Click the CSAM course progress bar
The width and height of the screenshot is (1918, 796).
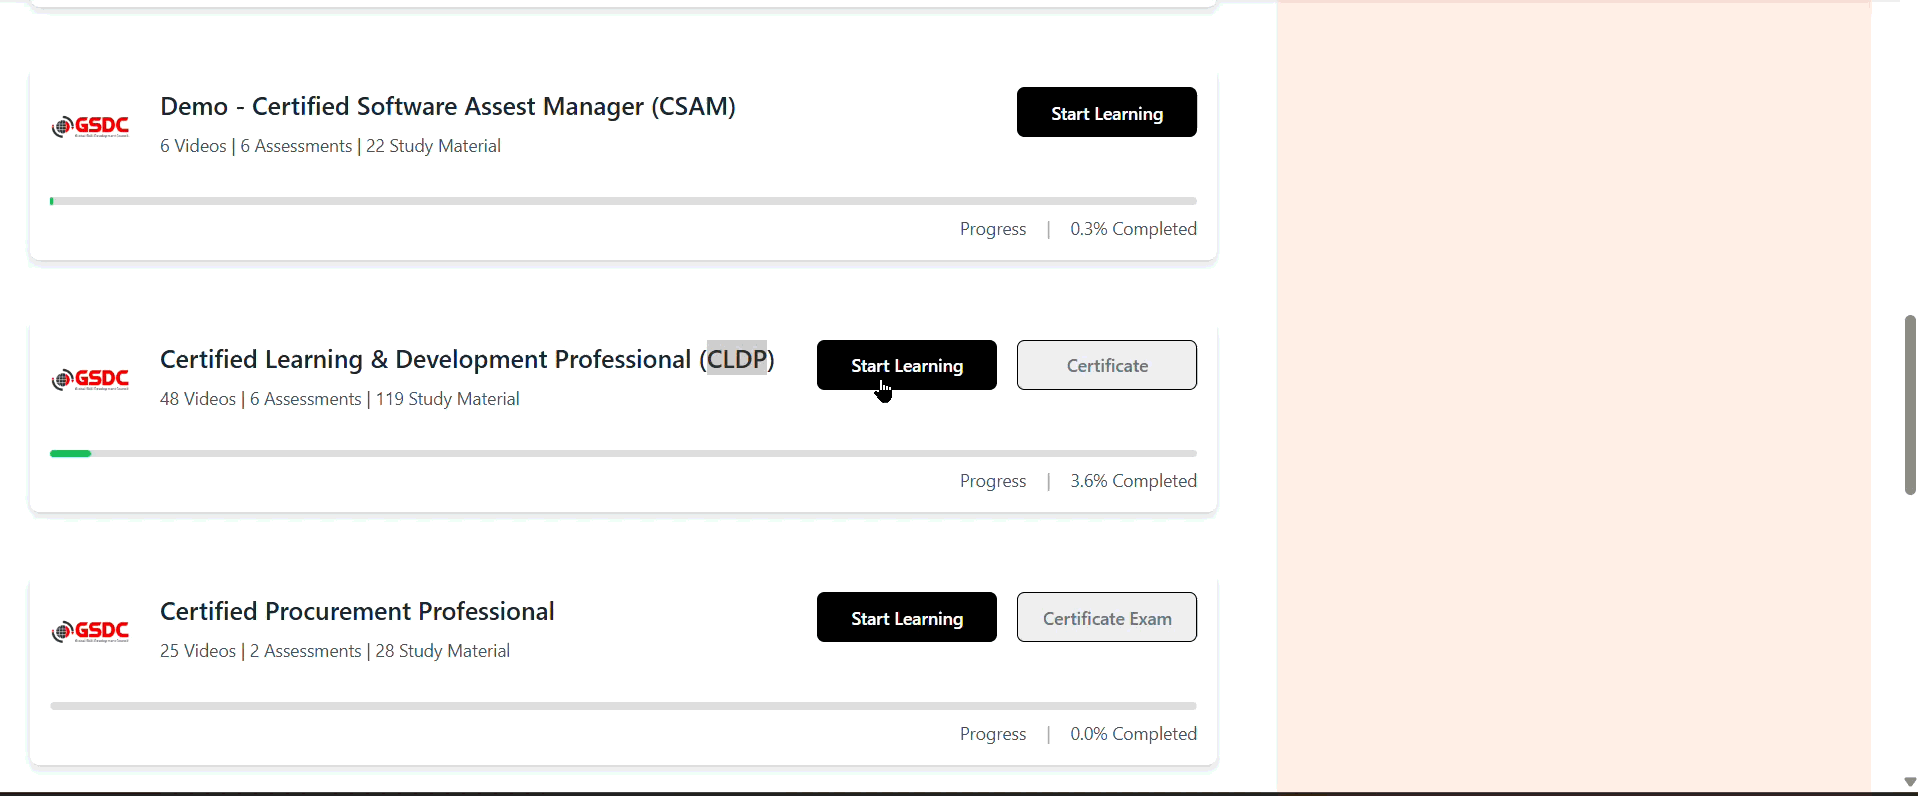623,201
